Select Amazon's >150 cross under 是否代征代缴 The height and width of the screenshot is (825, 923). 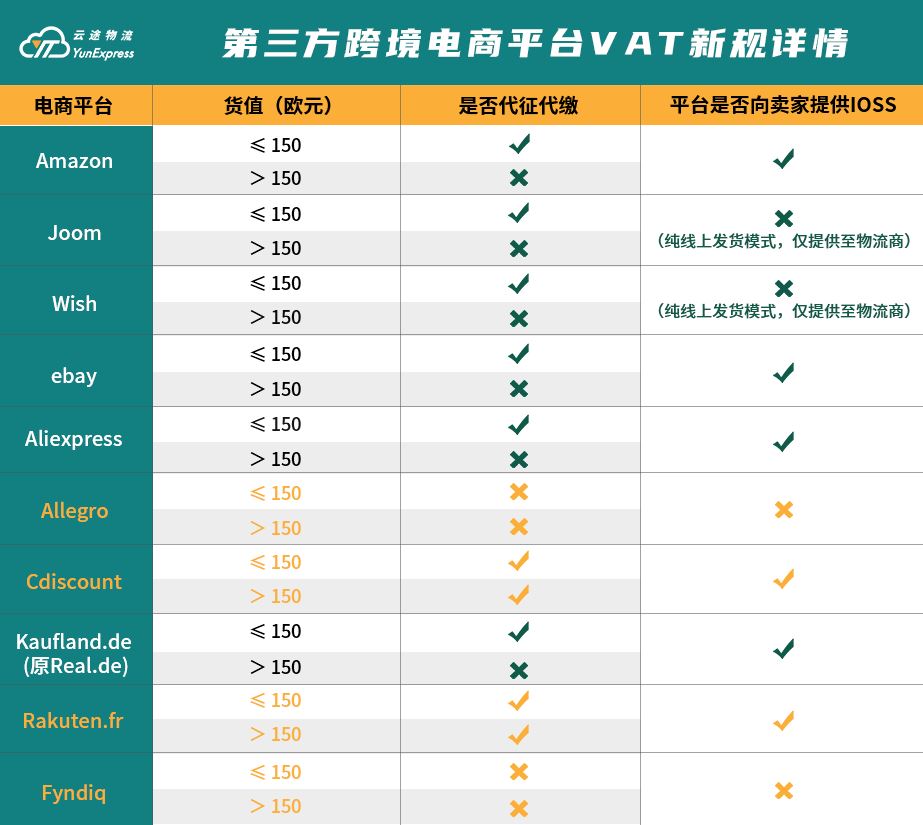[519, 178]
